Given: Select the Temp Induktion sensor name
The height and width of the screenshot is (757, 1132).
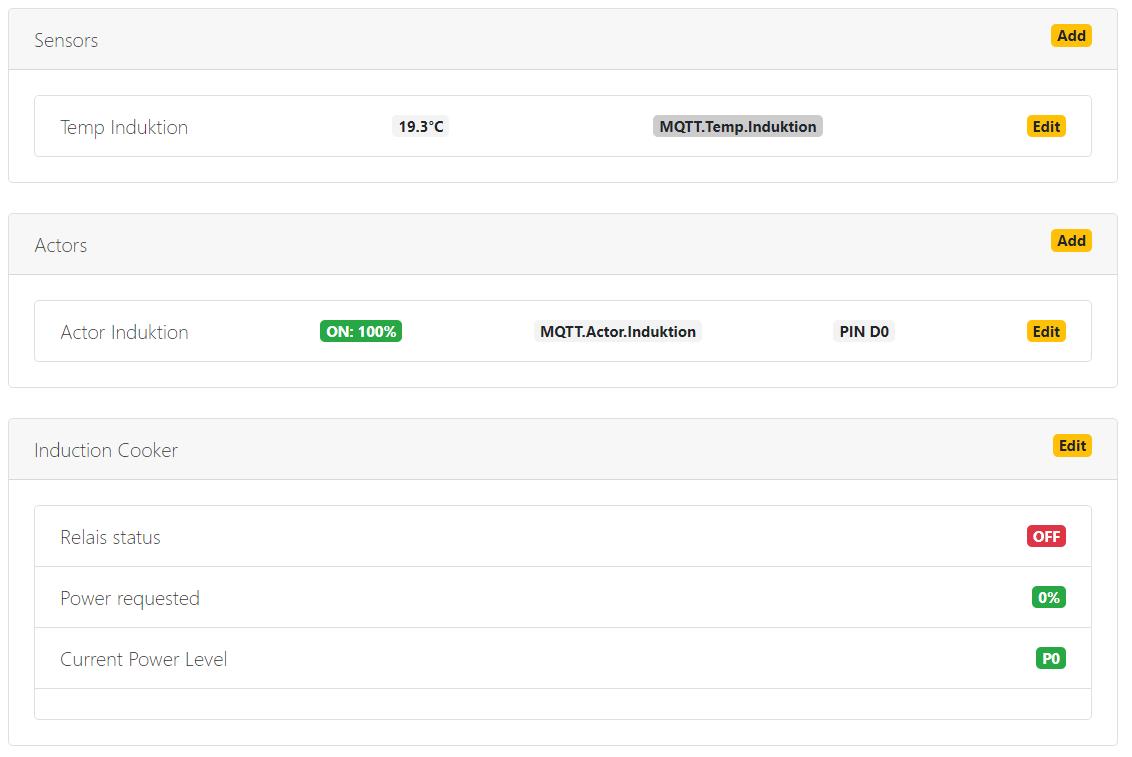Looking at the screenshot, I should click(x=124, y=127).
